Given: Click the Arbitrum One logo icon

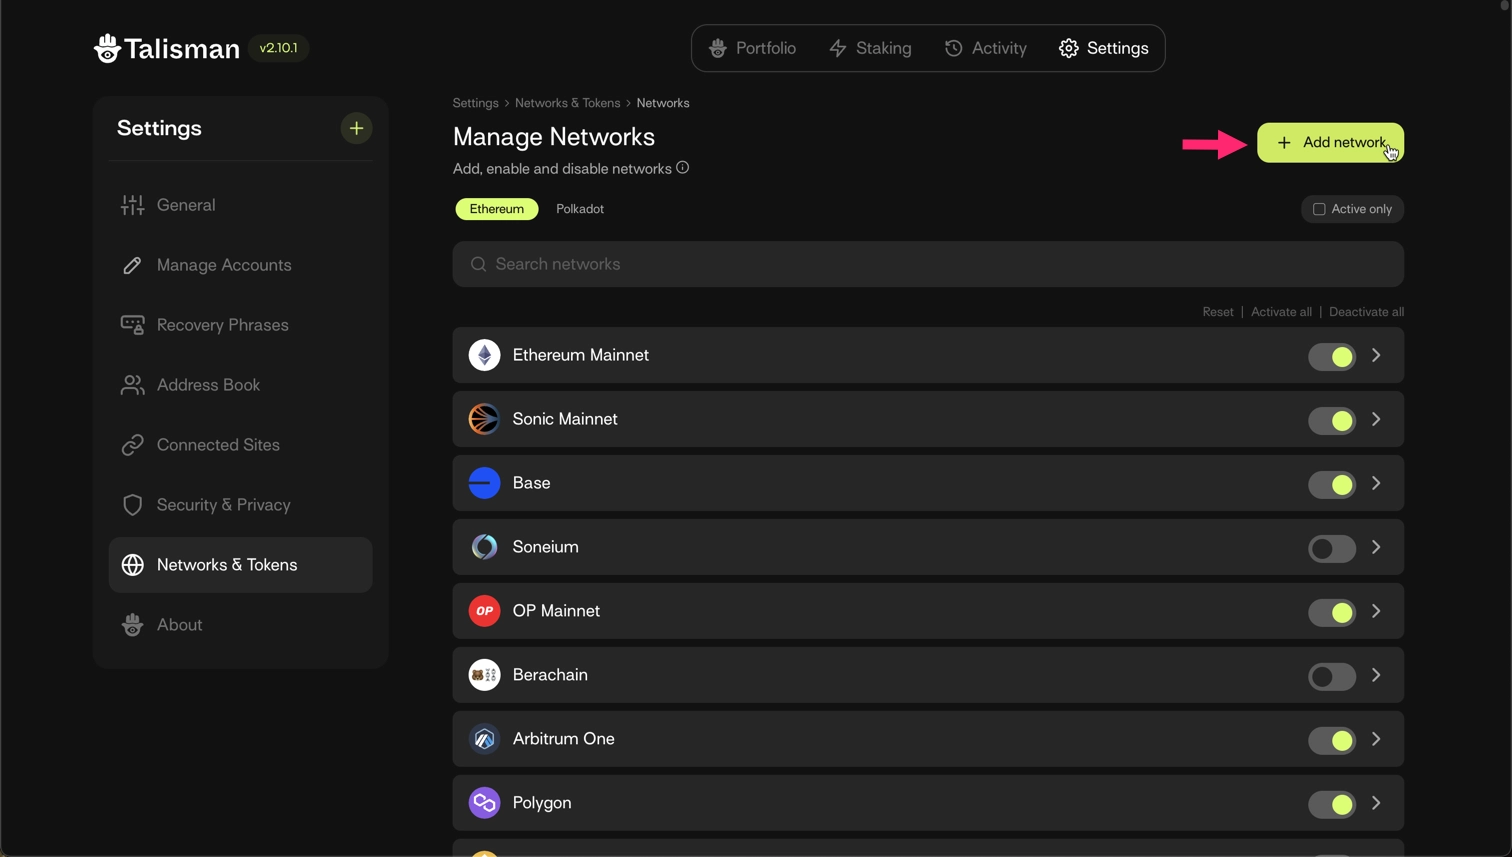Looking at the screenshot, I should click(484, 739).
